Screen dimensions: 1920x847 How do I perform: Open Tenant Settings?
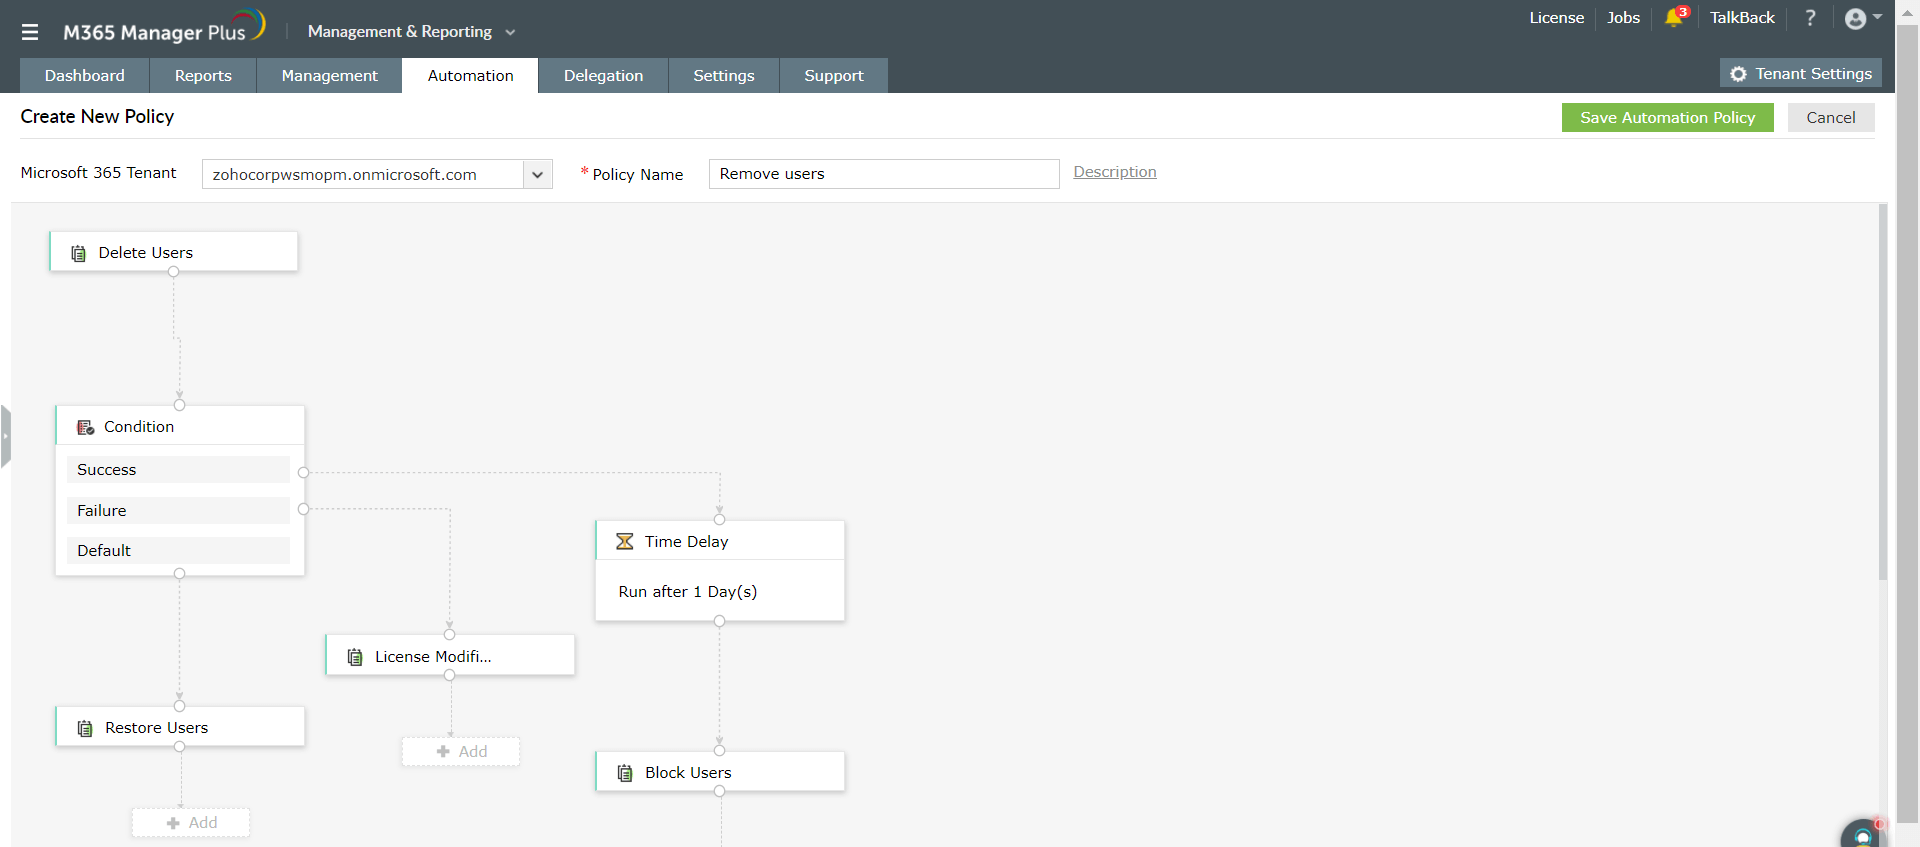[x=1801, y=73]
